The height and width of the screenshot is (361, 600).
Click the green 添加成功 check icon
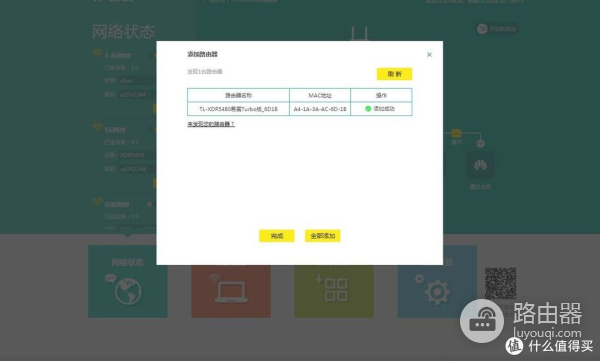tap(368, 109)
